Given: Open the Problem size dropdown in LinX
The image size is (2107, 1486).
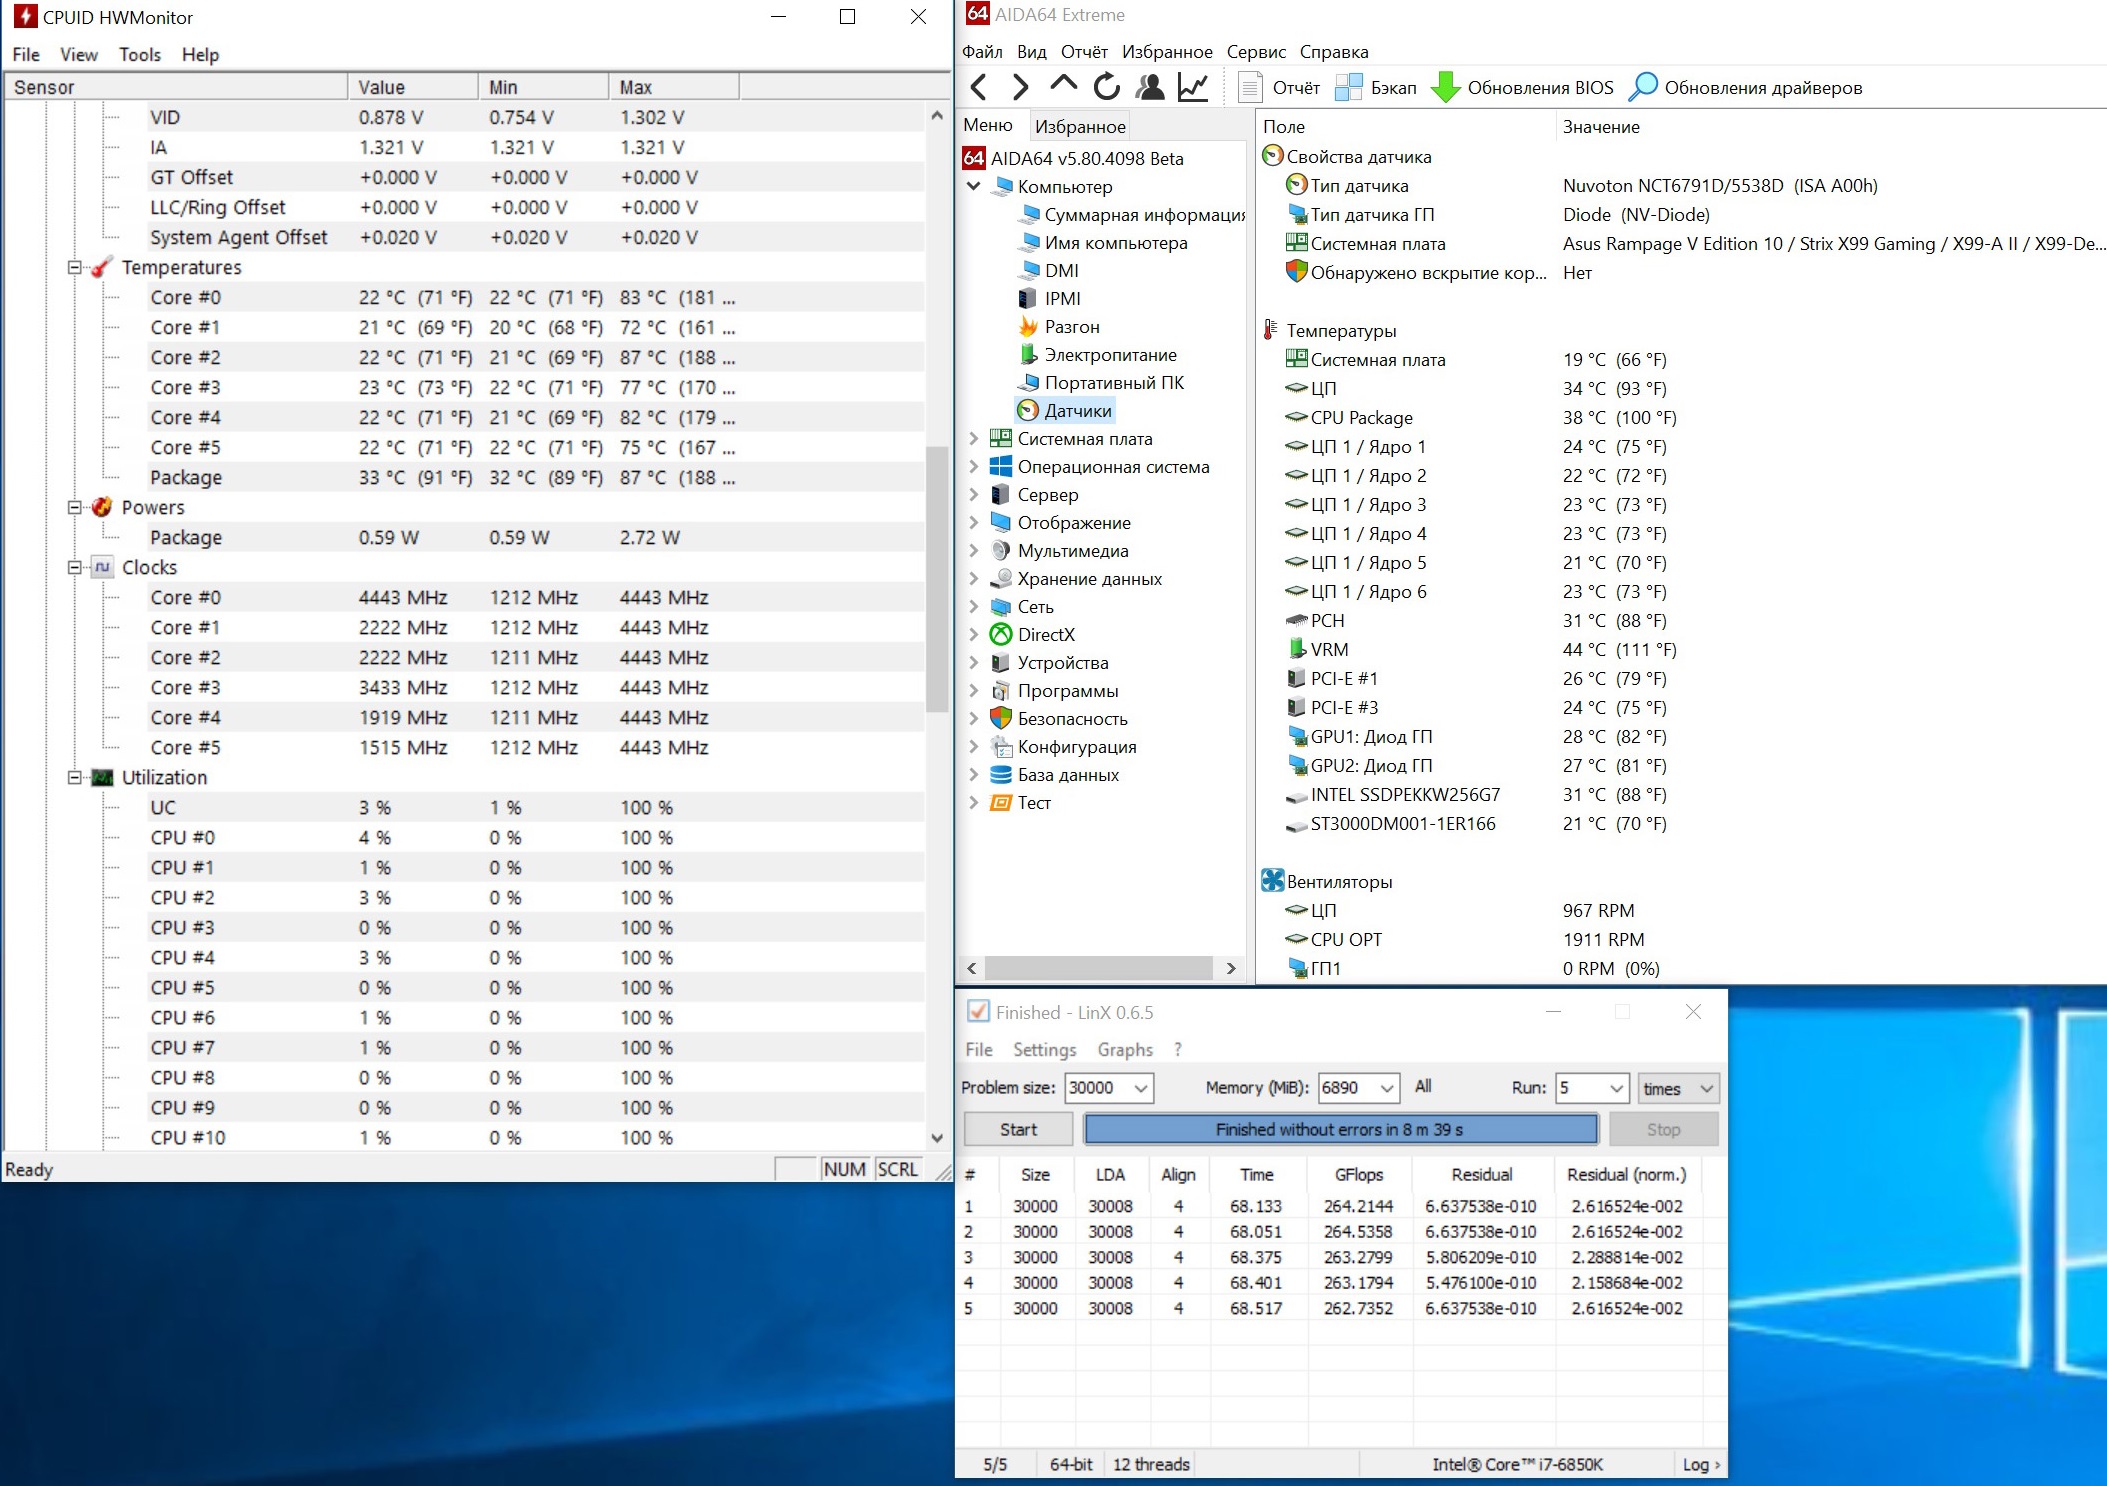Looking at the screenshot, I should tap(1140, 1088).
